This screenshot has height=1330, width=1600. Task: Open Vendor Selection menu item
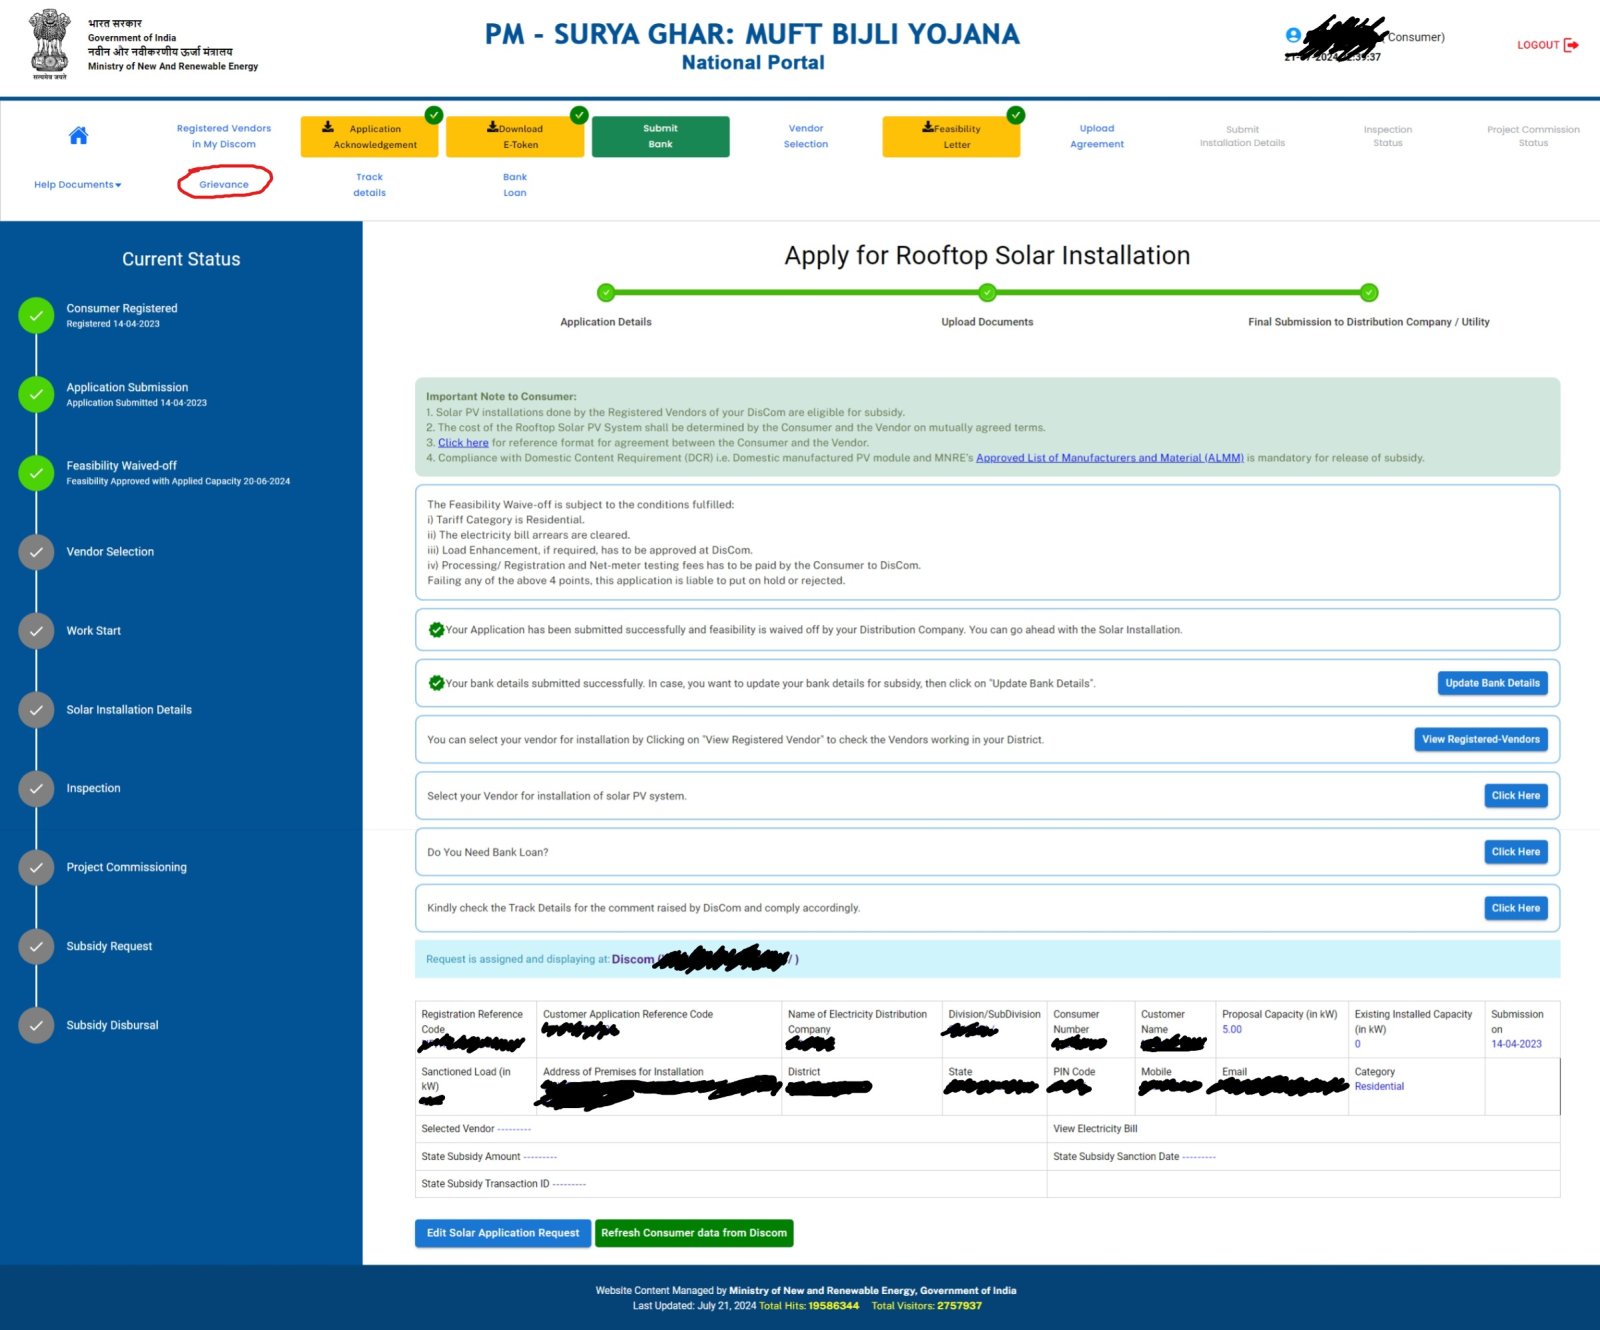pos(806,136)
